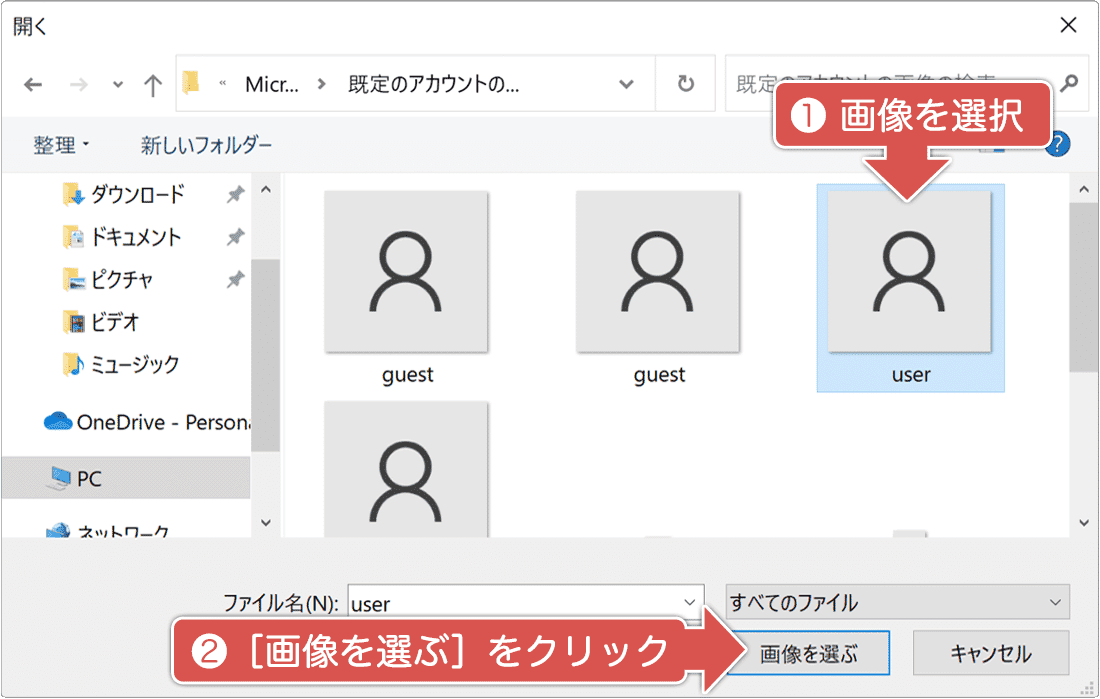1100x699 pixels.
Task: Unpin ドキュメント from Quick Access
Action: (234, 237)
